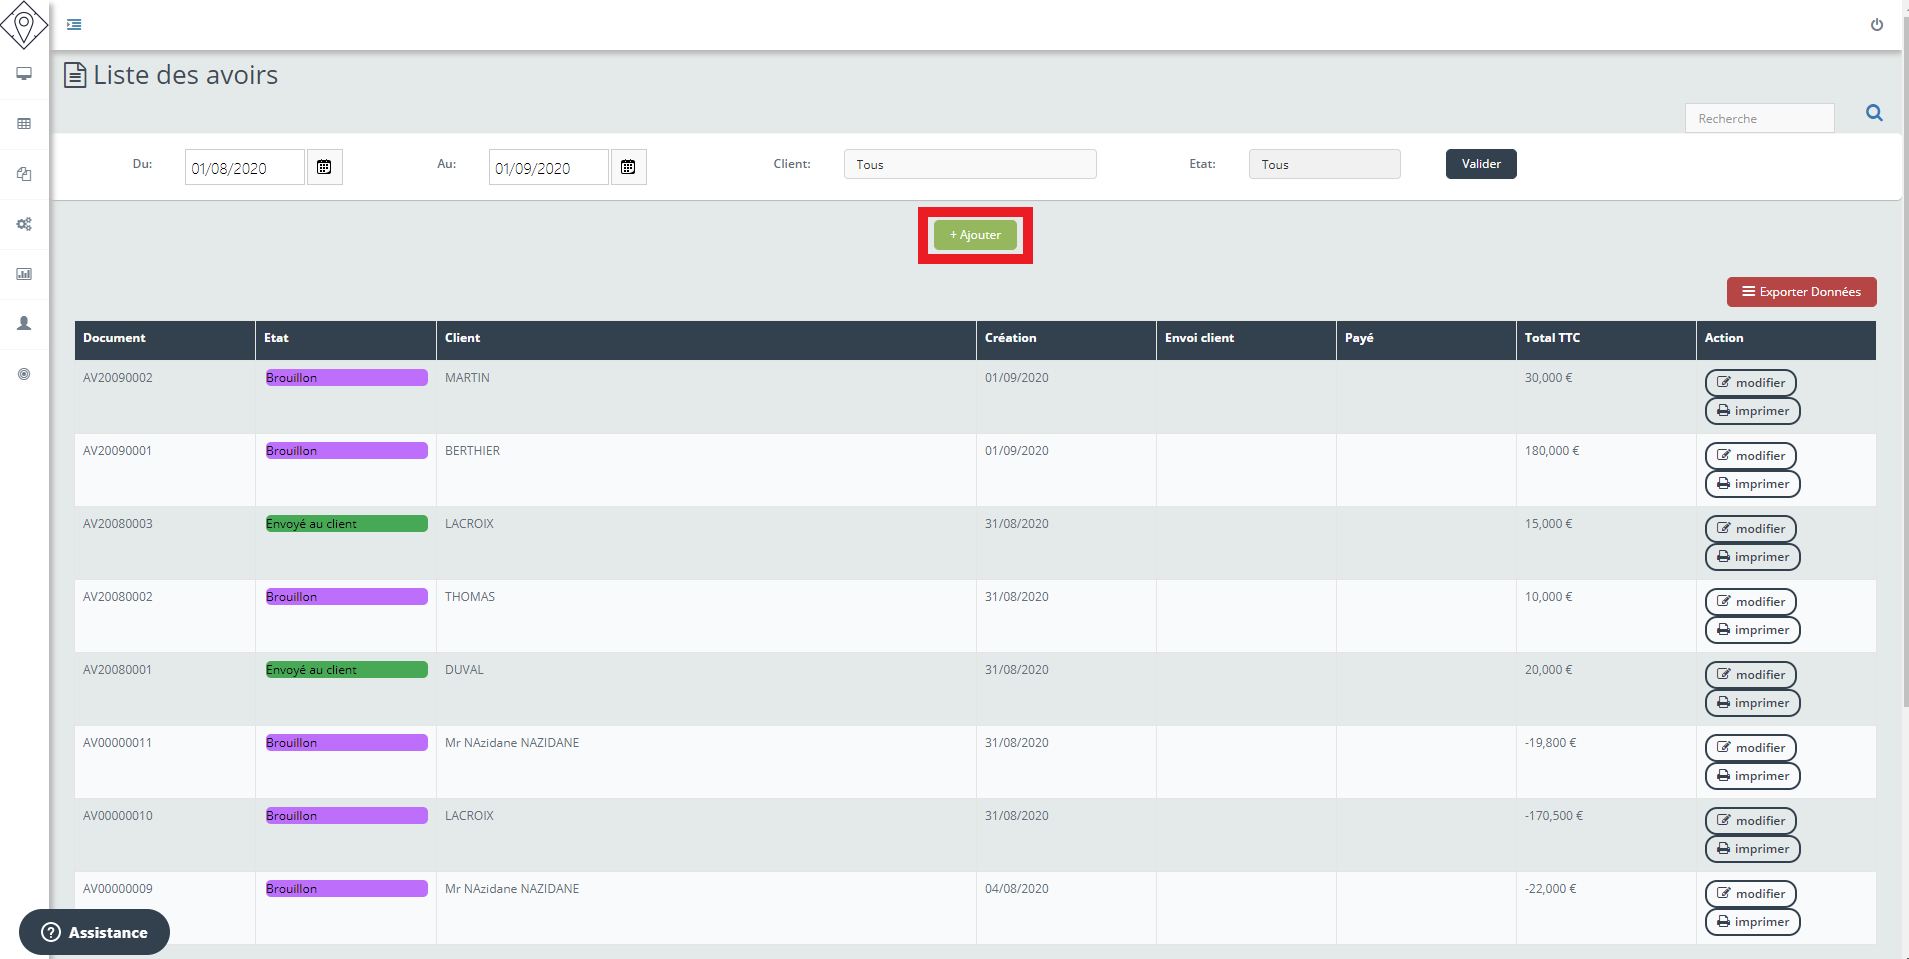Click the search magnifier icon
1909x959 pixels.
pyautogui.click(x=1874, y=114)
